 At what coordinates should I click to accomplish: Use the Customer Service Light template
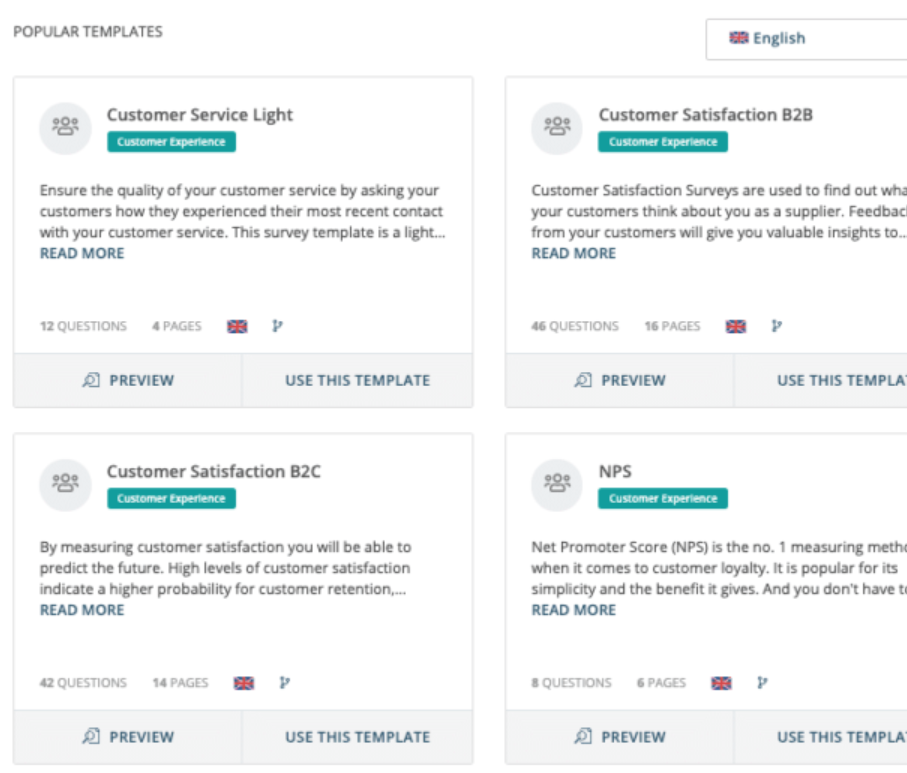click(x=356, y=380)
